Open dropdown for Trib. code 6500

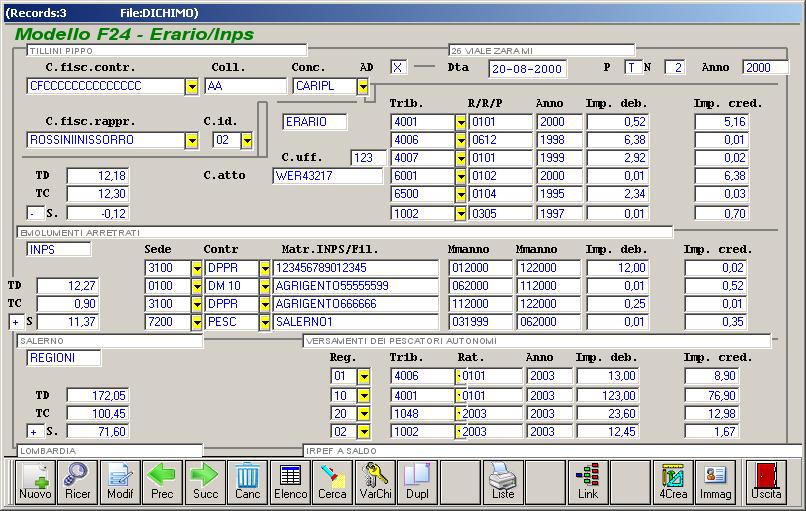461,194
